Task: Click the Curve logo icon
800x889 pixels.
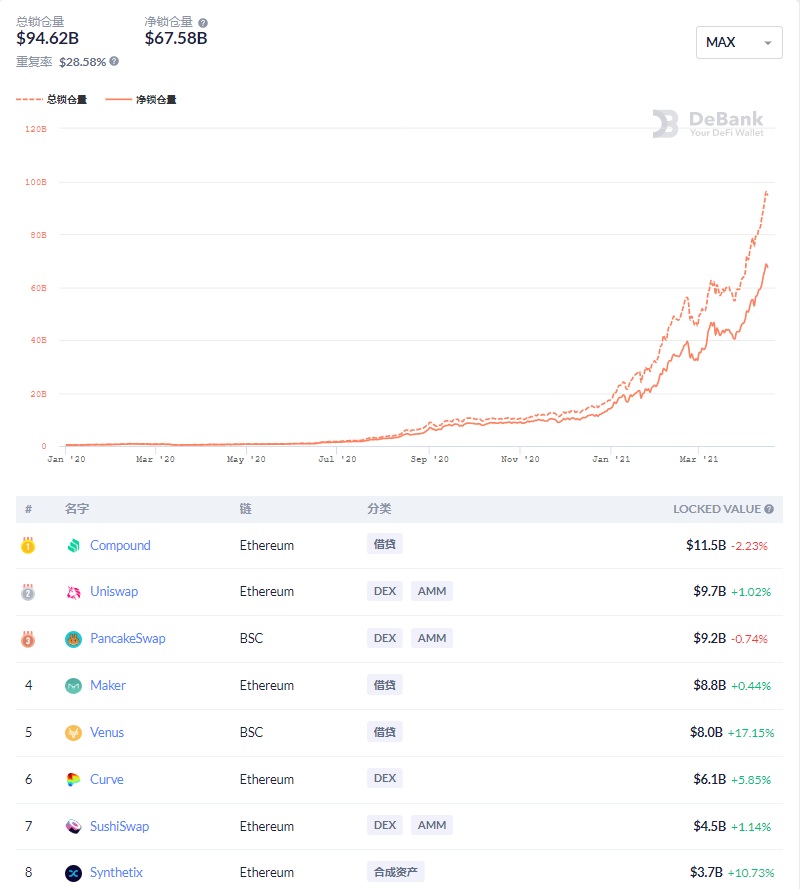Action: [x=73, y=780]
